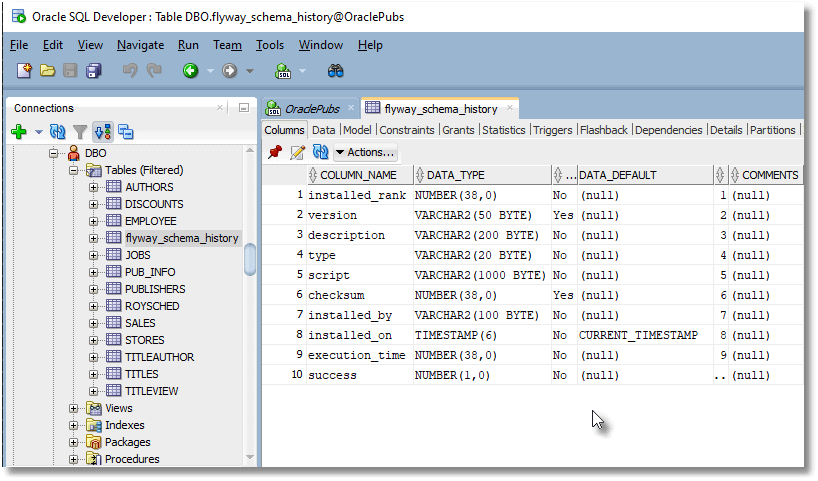The height and width of the screenshot is (481, 818).
Task: Switch to the Constraints tab
Action: pos(406,130)
